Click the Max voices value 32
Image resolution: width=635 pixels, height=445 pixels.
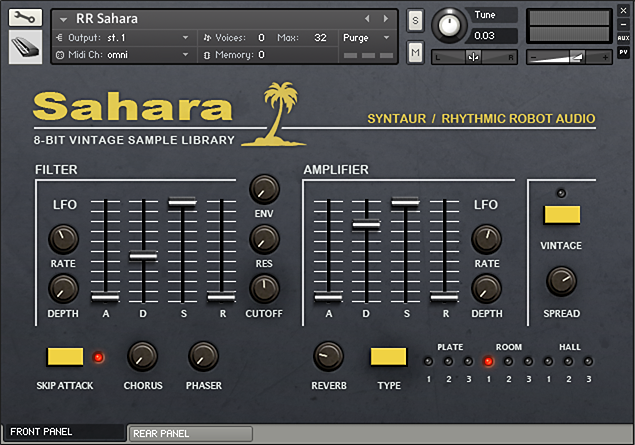pyautogui.click(x=320, y=38)
